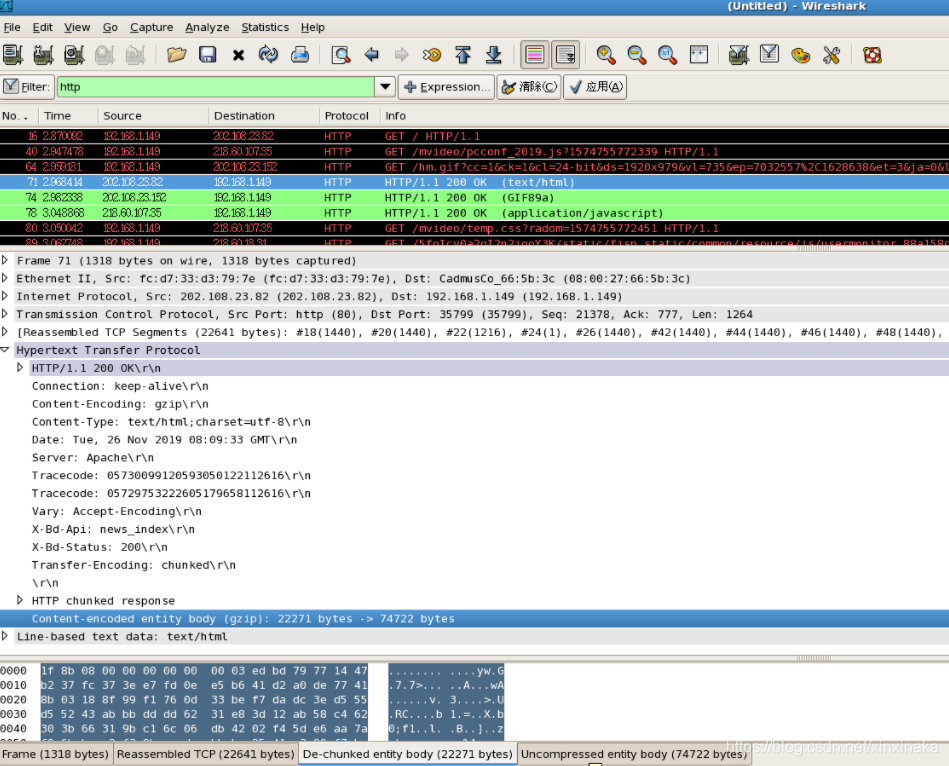Click the 清除(C) clear filter button
Viewport: 949px width, 766px height.
click(529, 87)
